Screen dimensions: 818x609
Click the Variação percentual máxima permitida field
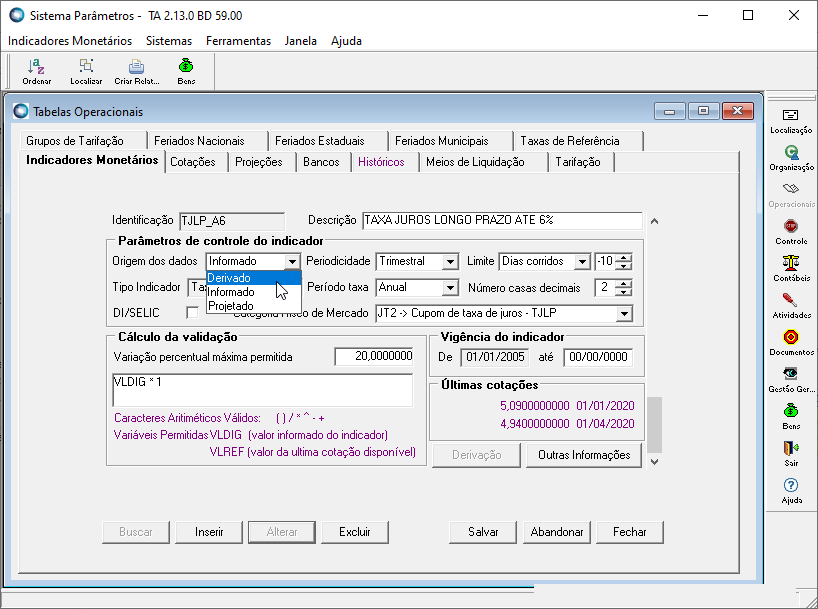pos(374,356)
